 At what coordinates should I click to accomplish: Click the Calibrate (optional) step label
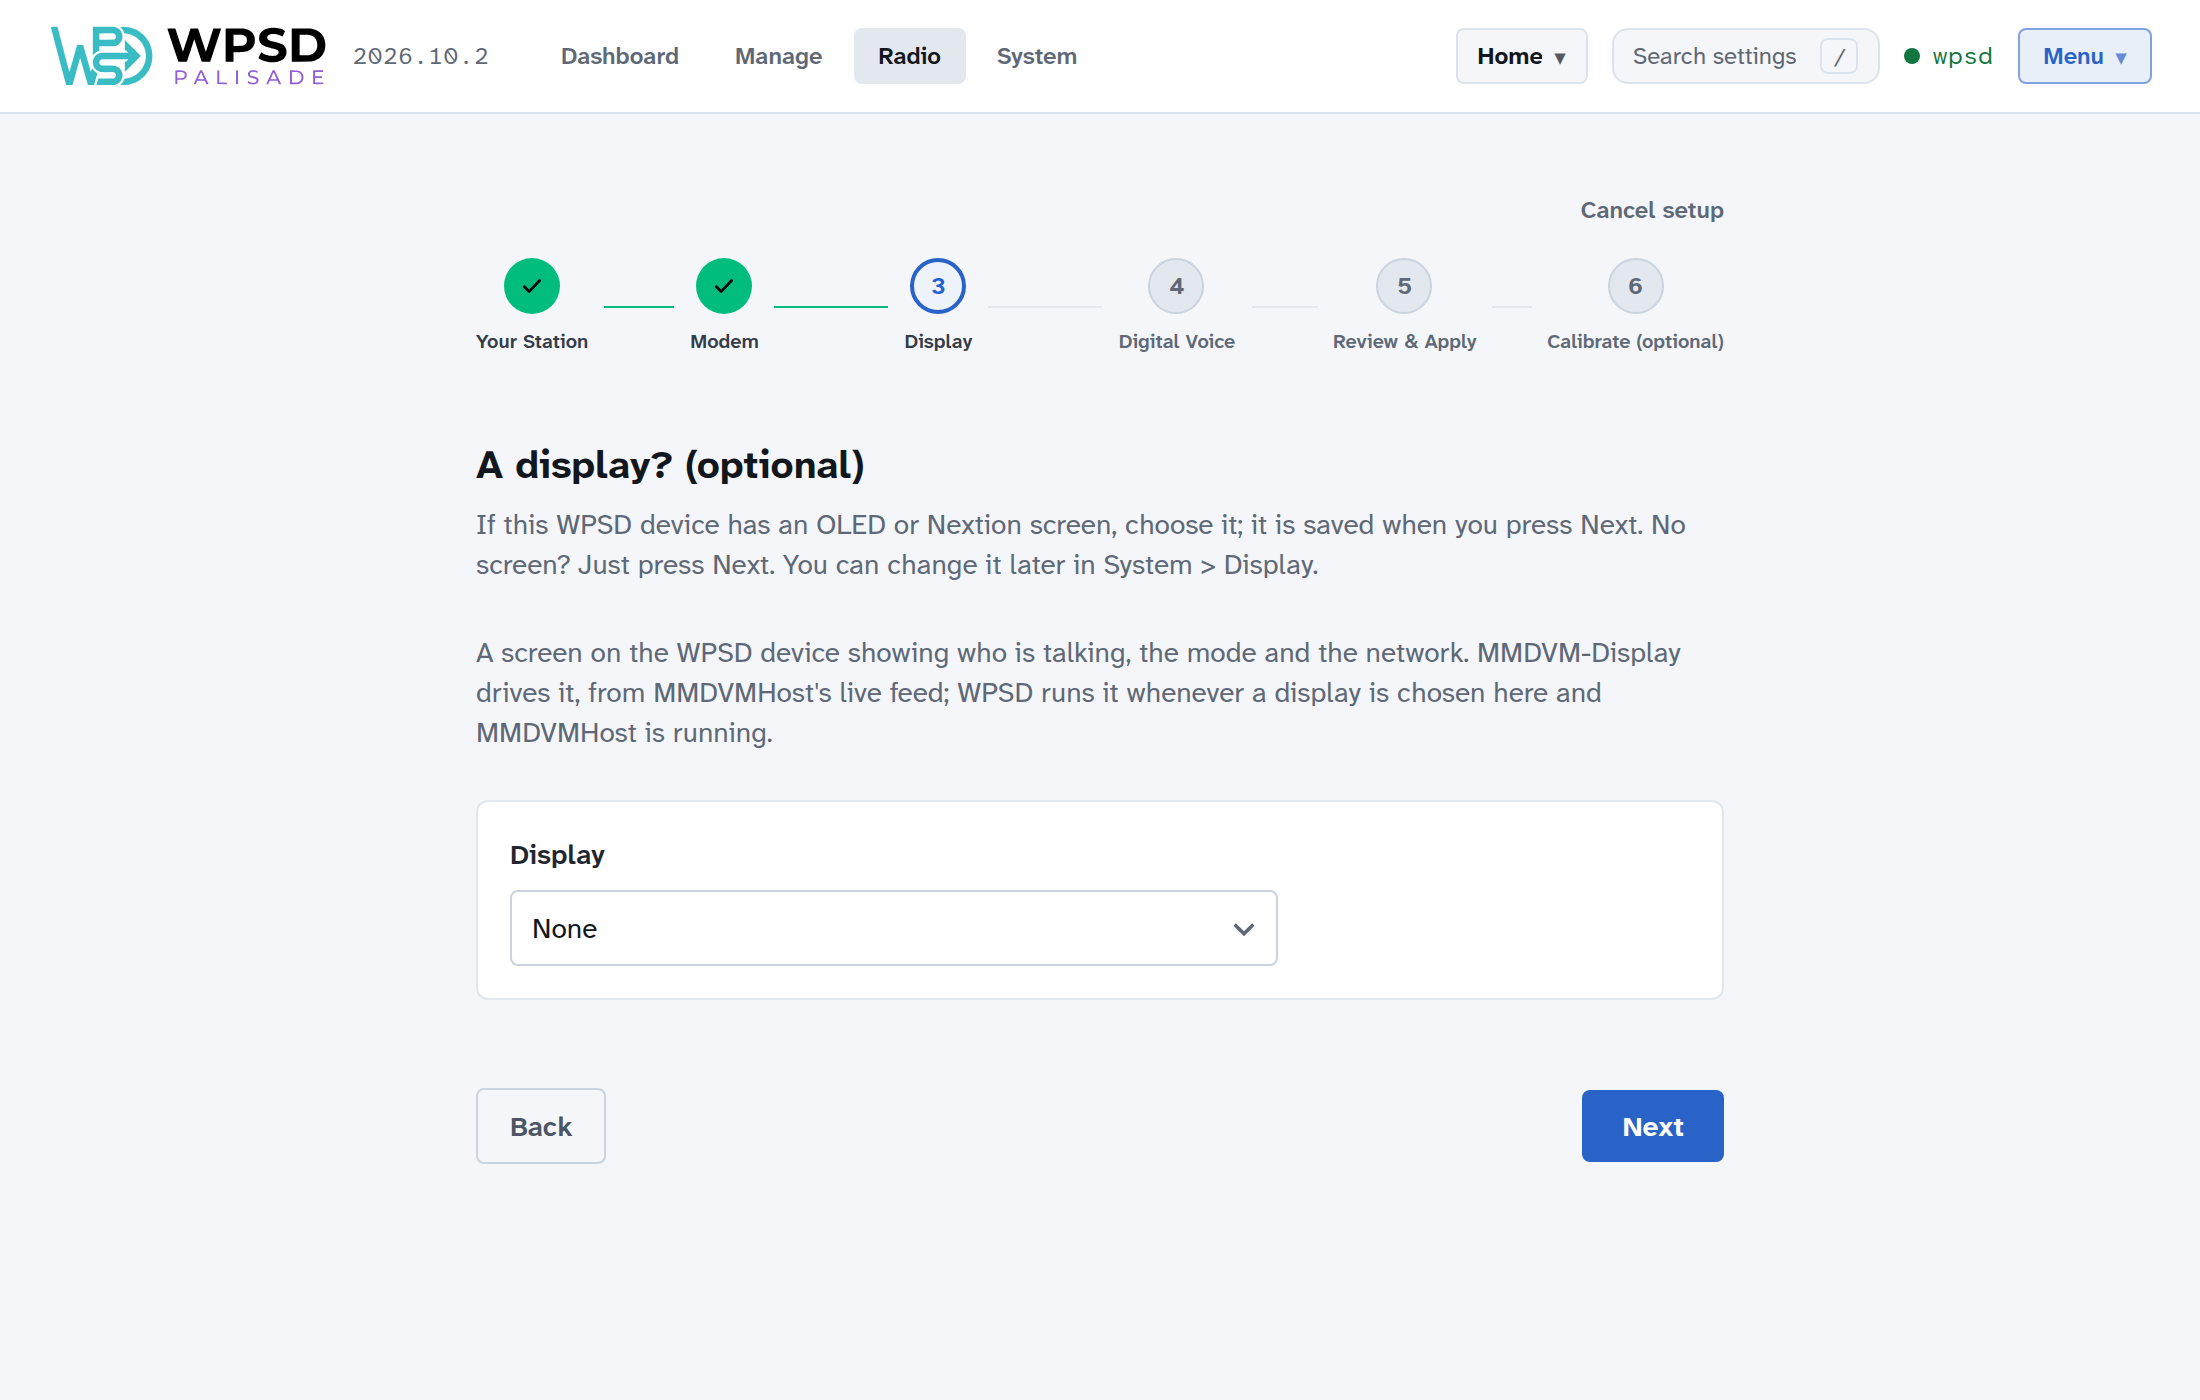pos(1635,341)
